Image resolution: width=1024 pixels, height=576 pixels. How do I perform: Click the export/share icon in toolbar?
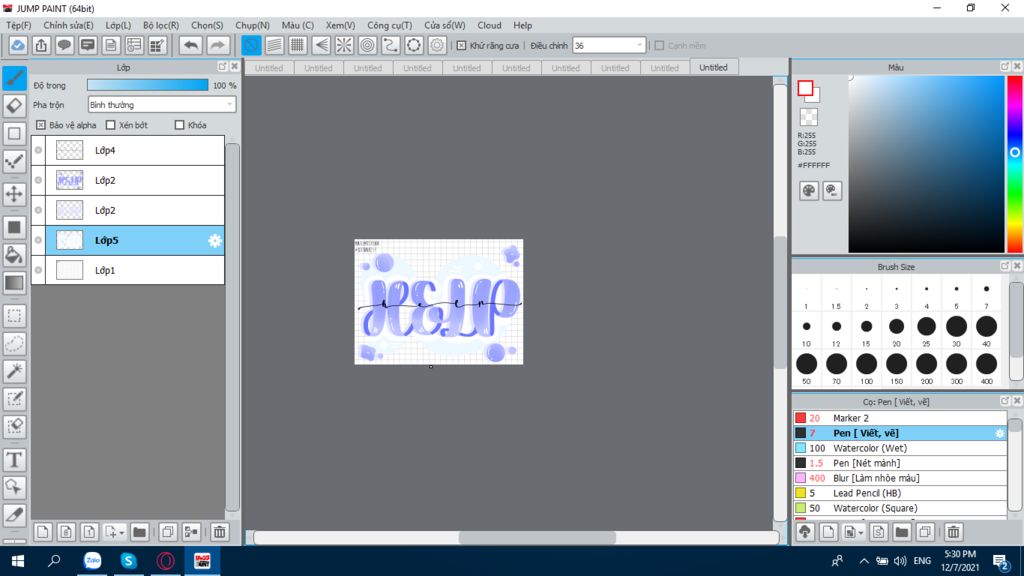tap(41, 45)
